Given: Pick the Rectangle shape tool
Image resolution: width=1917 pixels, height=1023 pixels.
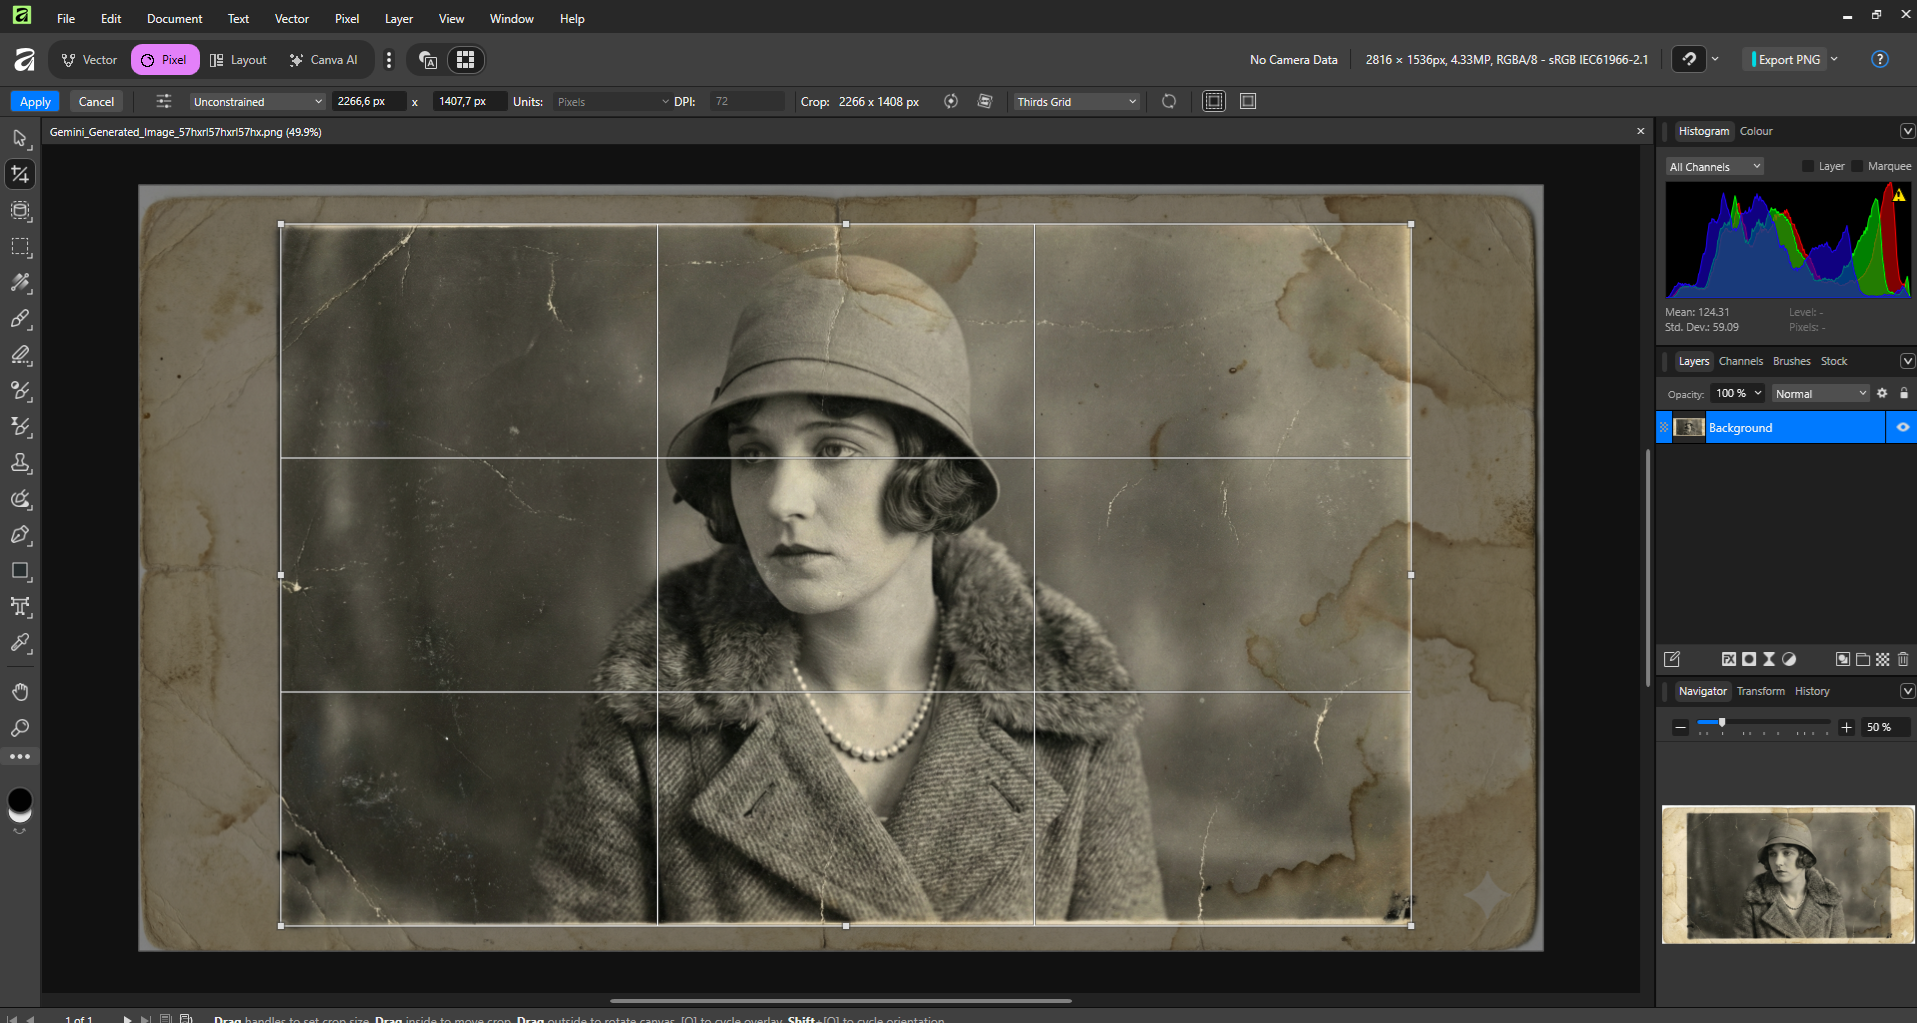Looking at the screenshot, I should pyautogui.click(x=20, y=571).
